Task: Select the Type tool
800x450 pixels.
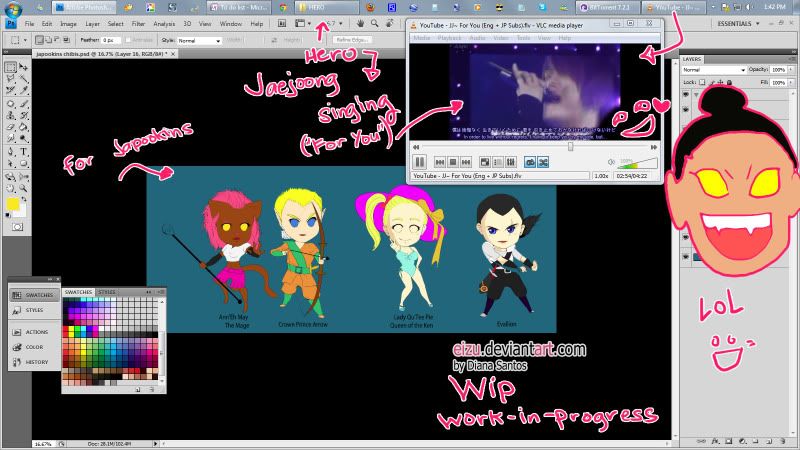Action: click(23, 152)
